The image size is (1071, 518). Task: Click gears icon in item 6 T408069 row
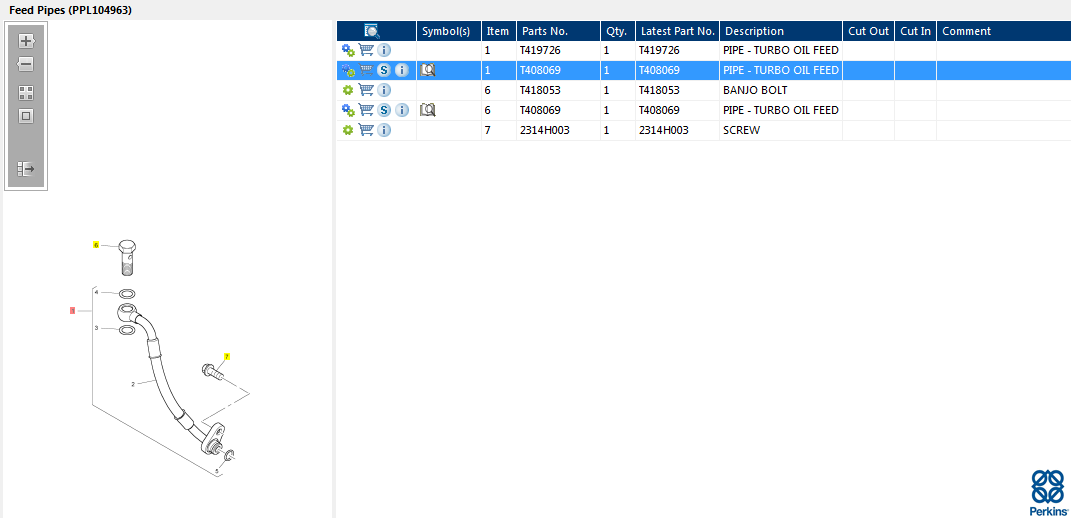(348, 110)
